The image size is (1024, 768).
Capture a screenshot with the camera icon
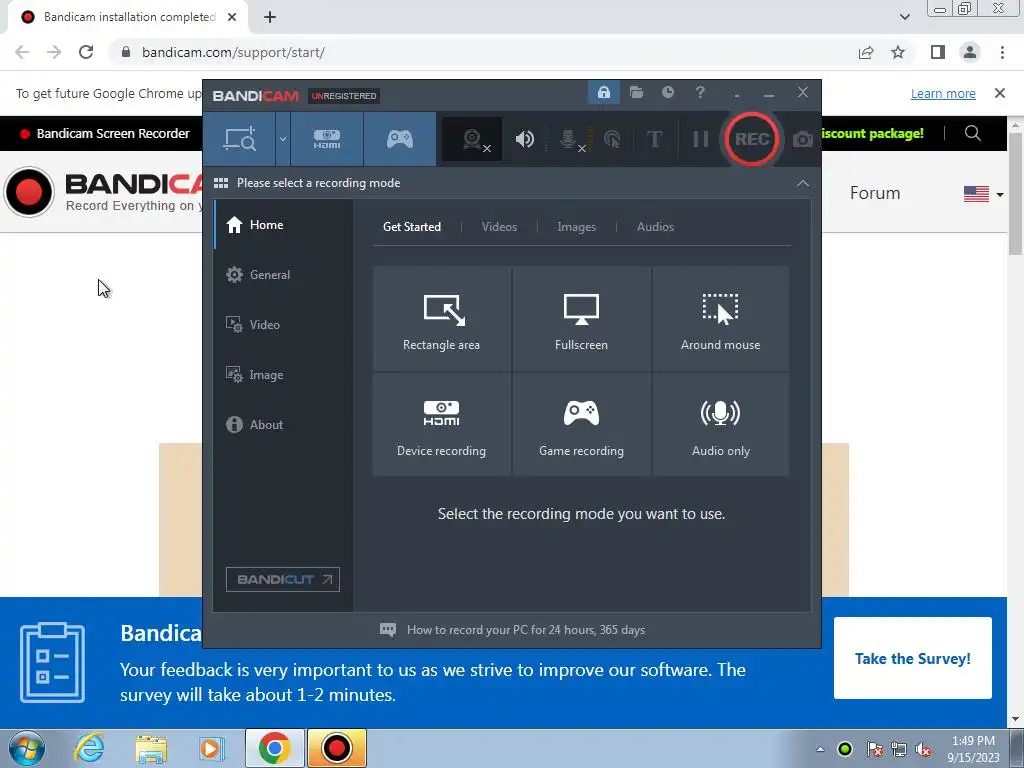click(x=803, y=139)
